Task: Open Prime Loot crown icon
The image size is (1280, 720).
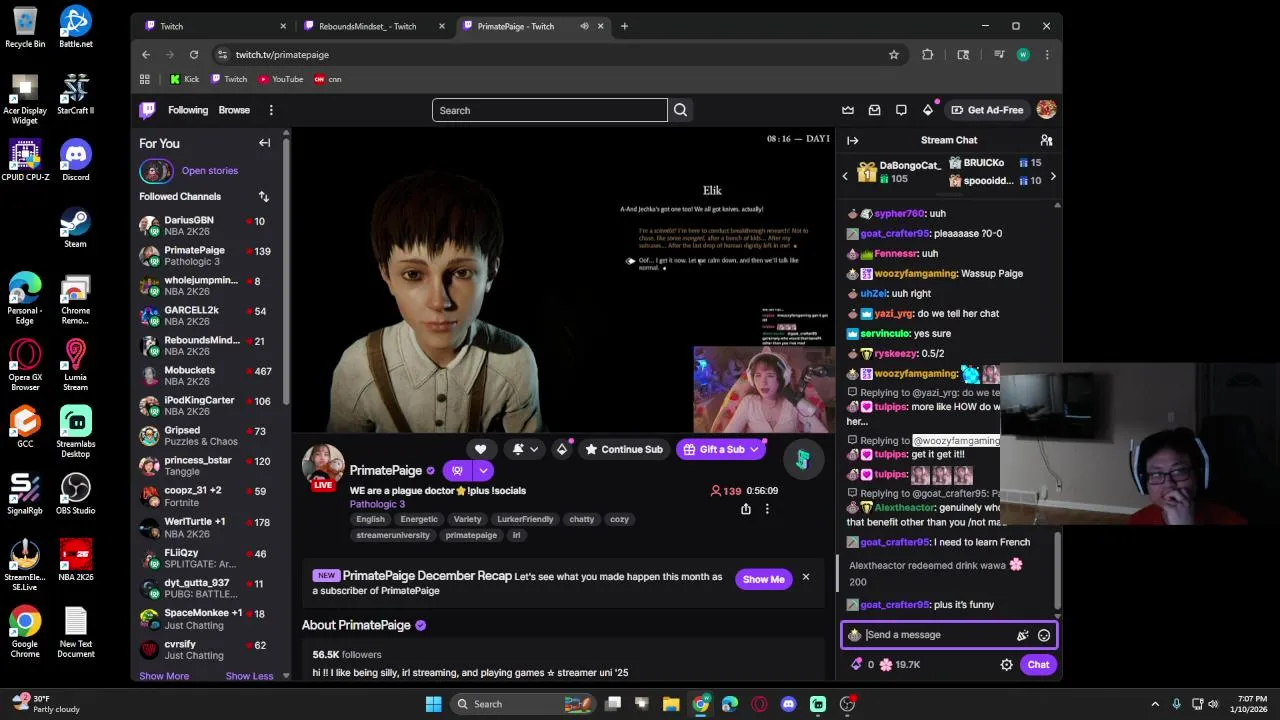Action: tap(848, 110)
